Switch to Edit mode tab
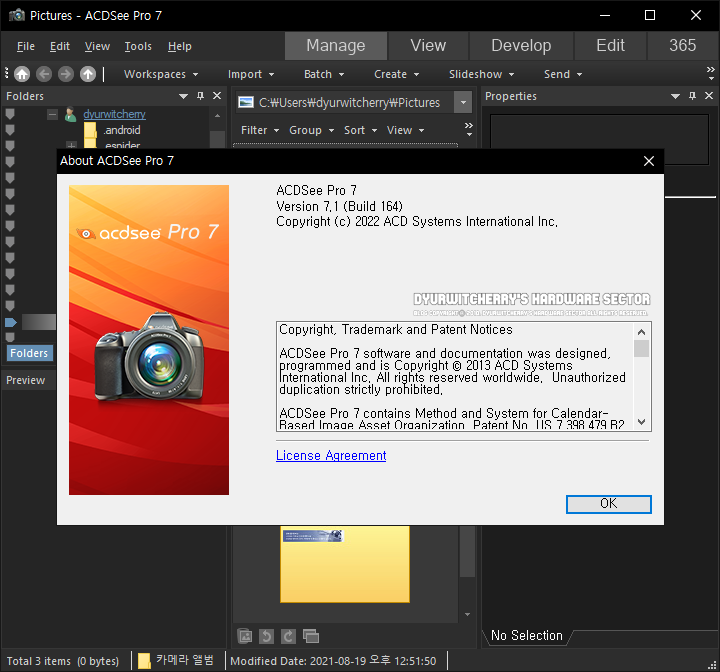This screenshot has width=720, height=672. [610, 45]
